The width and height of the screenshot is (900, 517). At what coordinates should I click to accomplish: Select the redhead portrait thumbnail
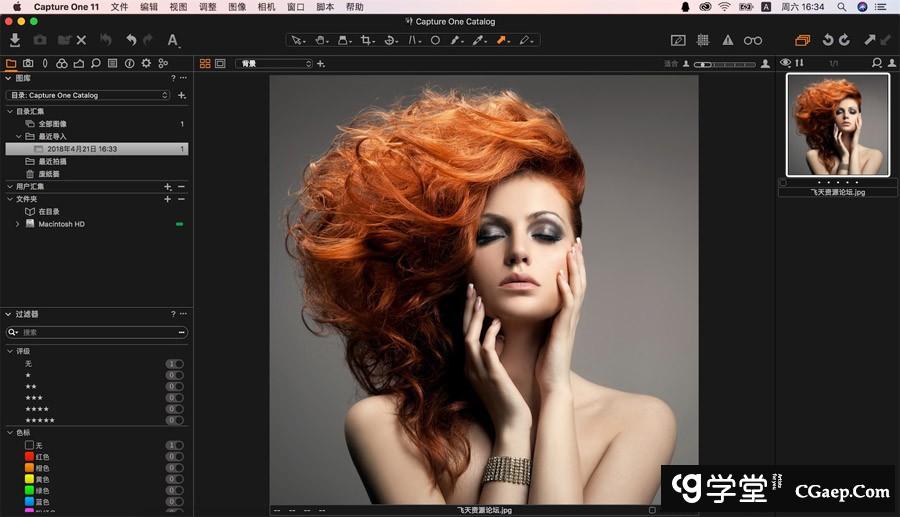(837, 125)
